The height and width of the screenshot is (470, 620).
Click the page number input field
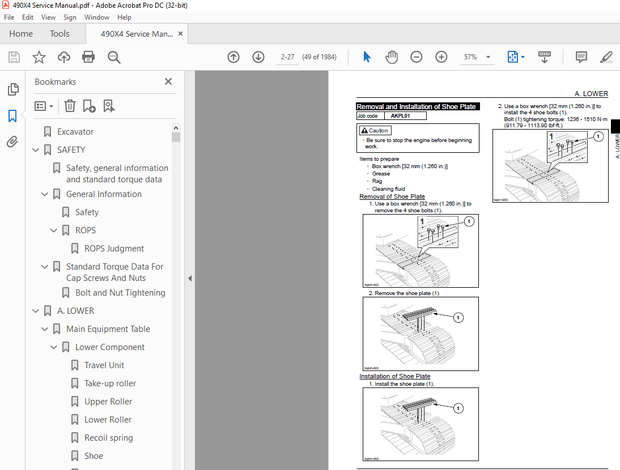(x=287, y=57)
